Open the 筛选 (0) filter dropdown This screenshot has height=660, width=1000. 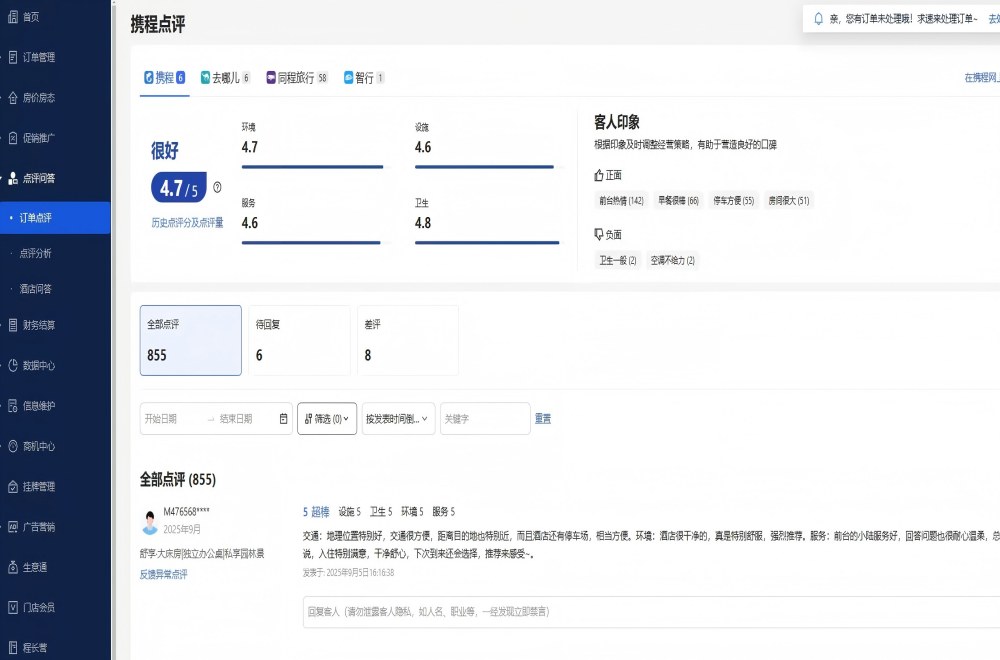click(x=327, y=418)
